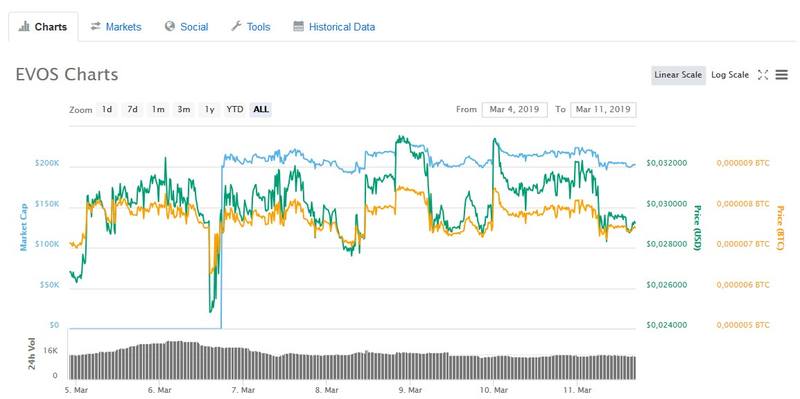Click the globe icon beside Social
Viewport: 800px width, 399px height.
coord(170,26)
